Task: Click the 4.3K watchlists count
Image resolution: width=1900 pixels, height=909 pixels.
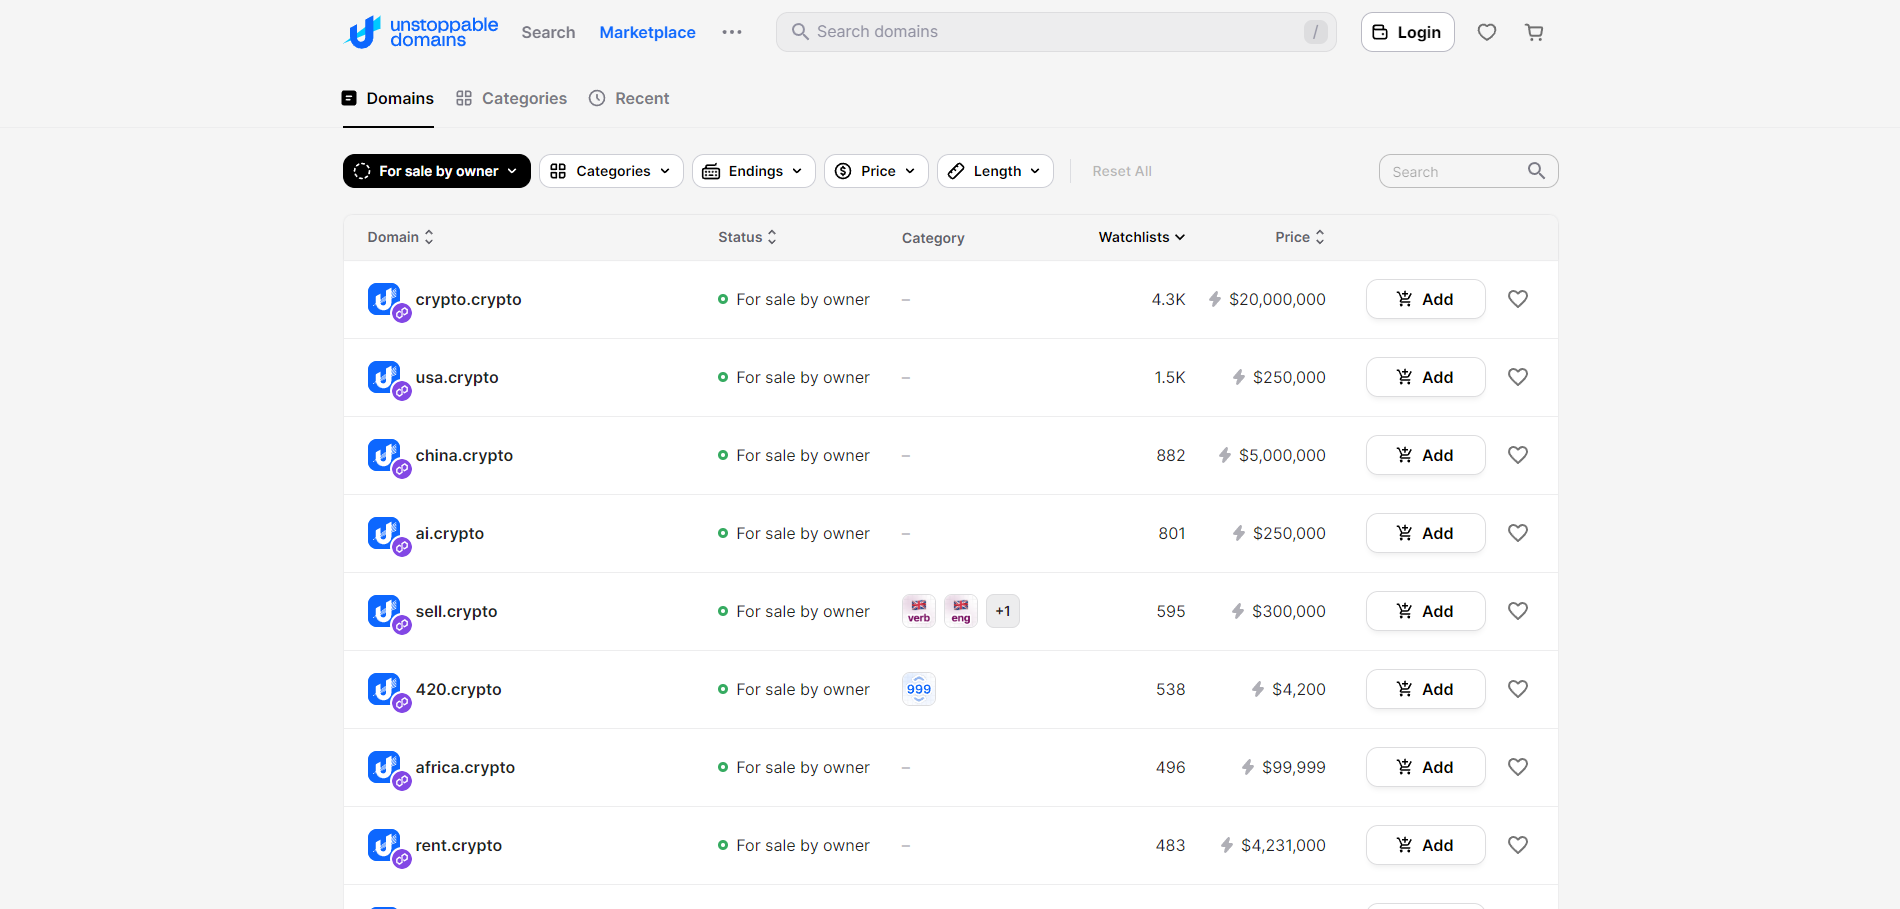Action: (1168, 299)
